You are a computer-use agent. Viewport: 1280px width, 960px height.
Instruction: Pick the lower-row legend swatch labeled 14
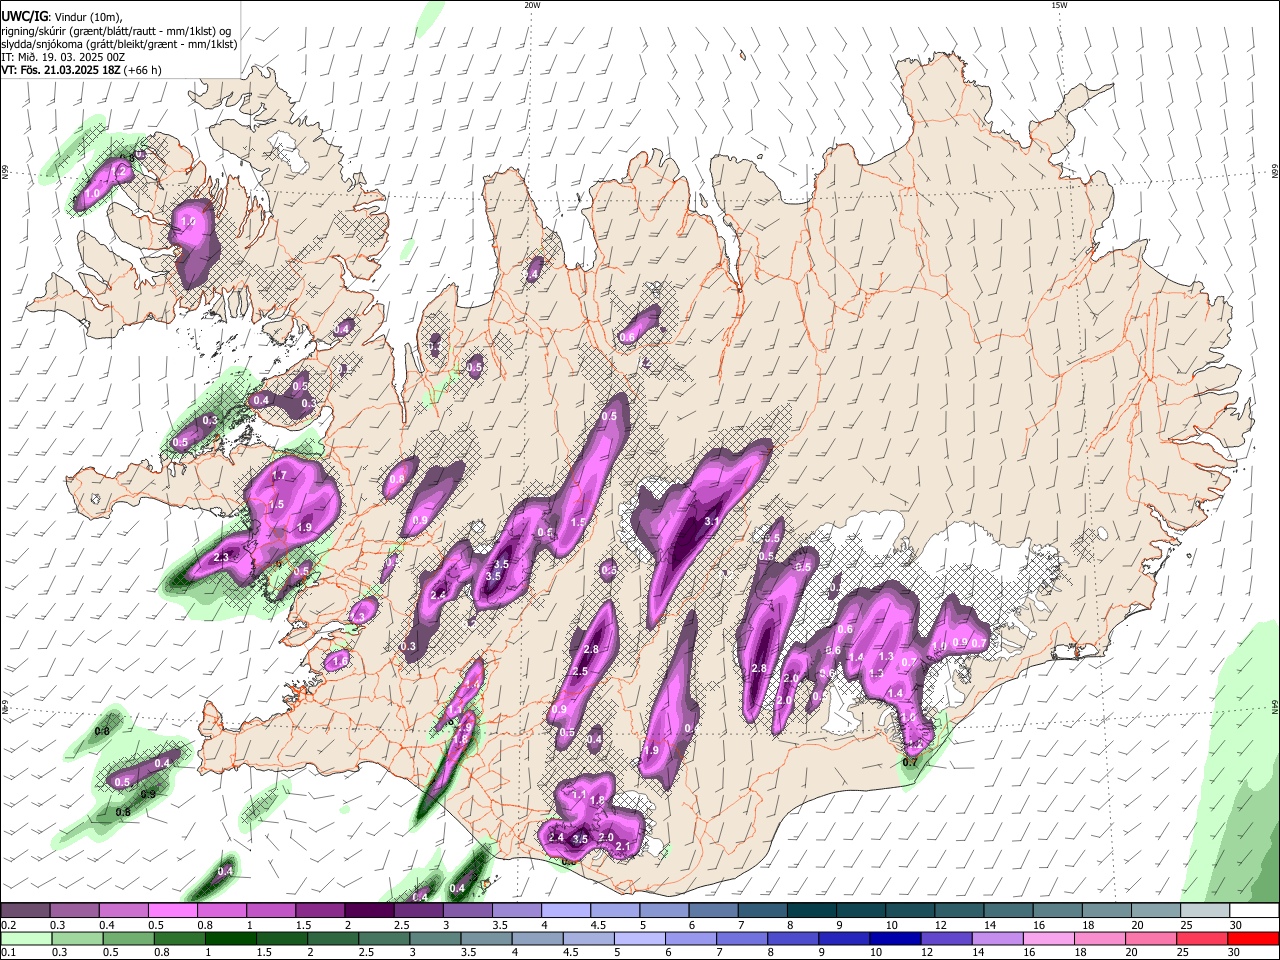[x=998, y=938]
